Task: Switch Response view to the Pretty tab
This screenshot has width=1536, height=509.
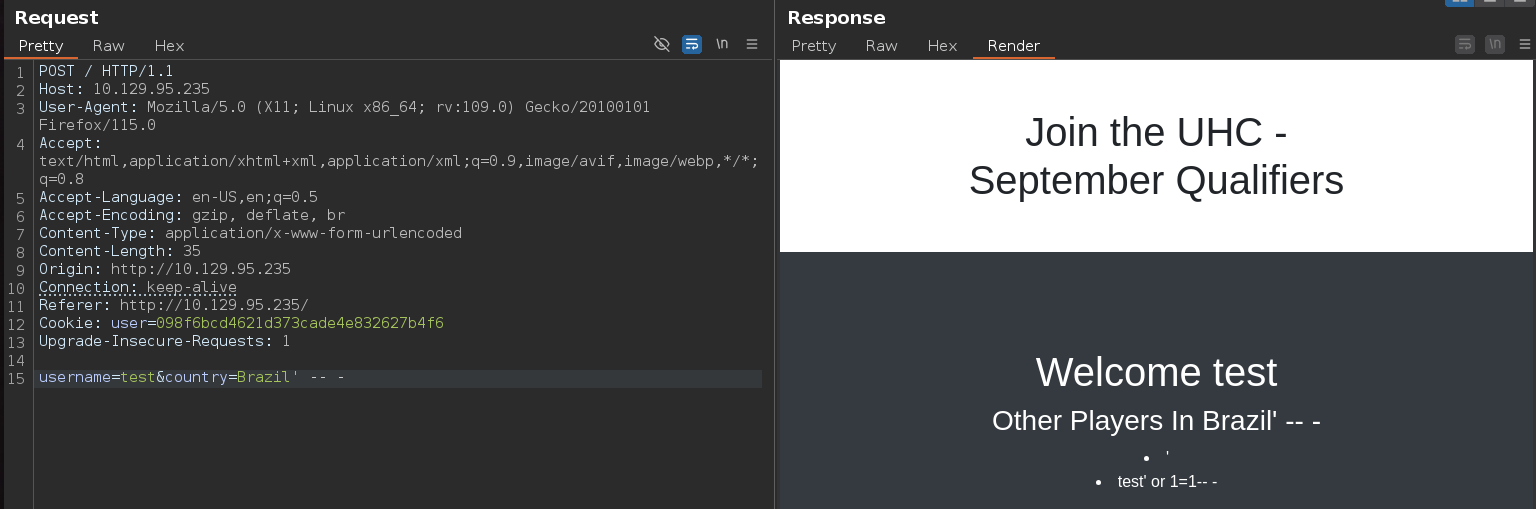Action: coord(813,45)
